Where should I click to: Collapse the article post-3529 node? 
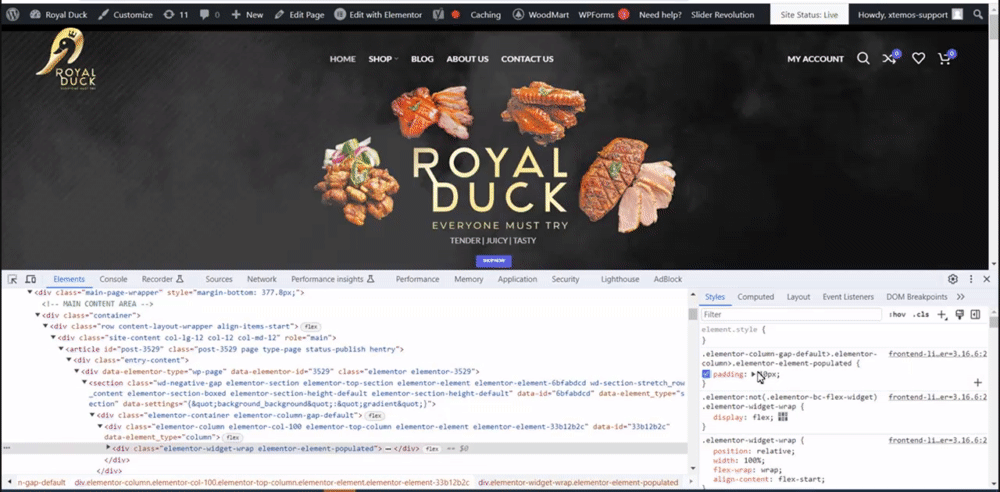tap(61, 349)
